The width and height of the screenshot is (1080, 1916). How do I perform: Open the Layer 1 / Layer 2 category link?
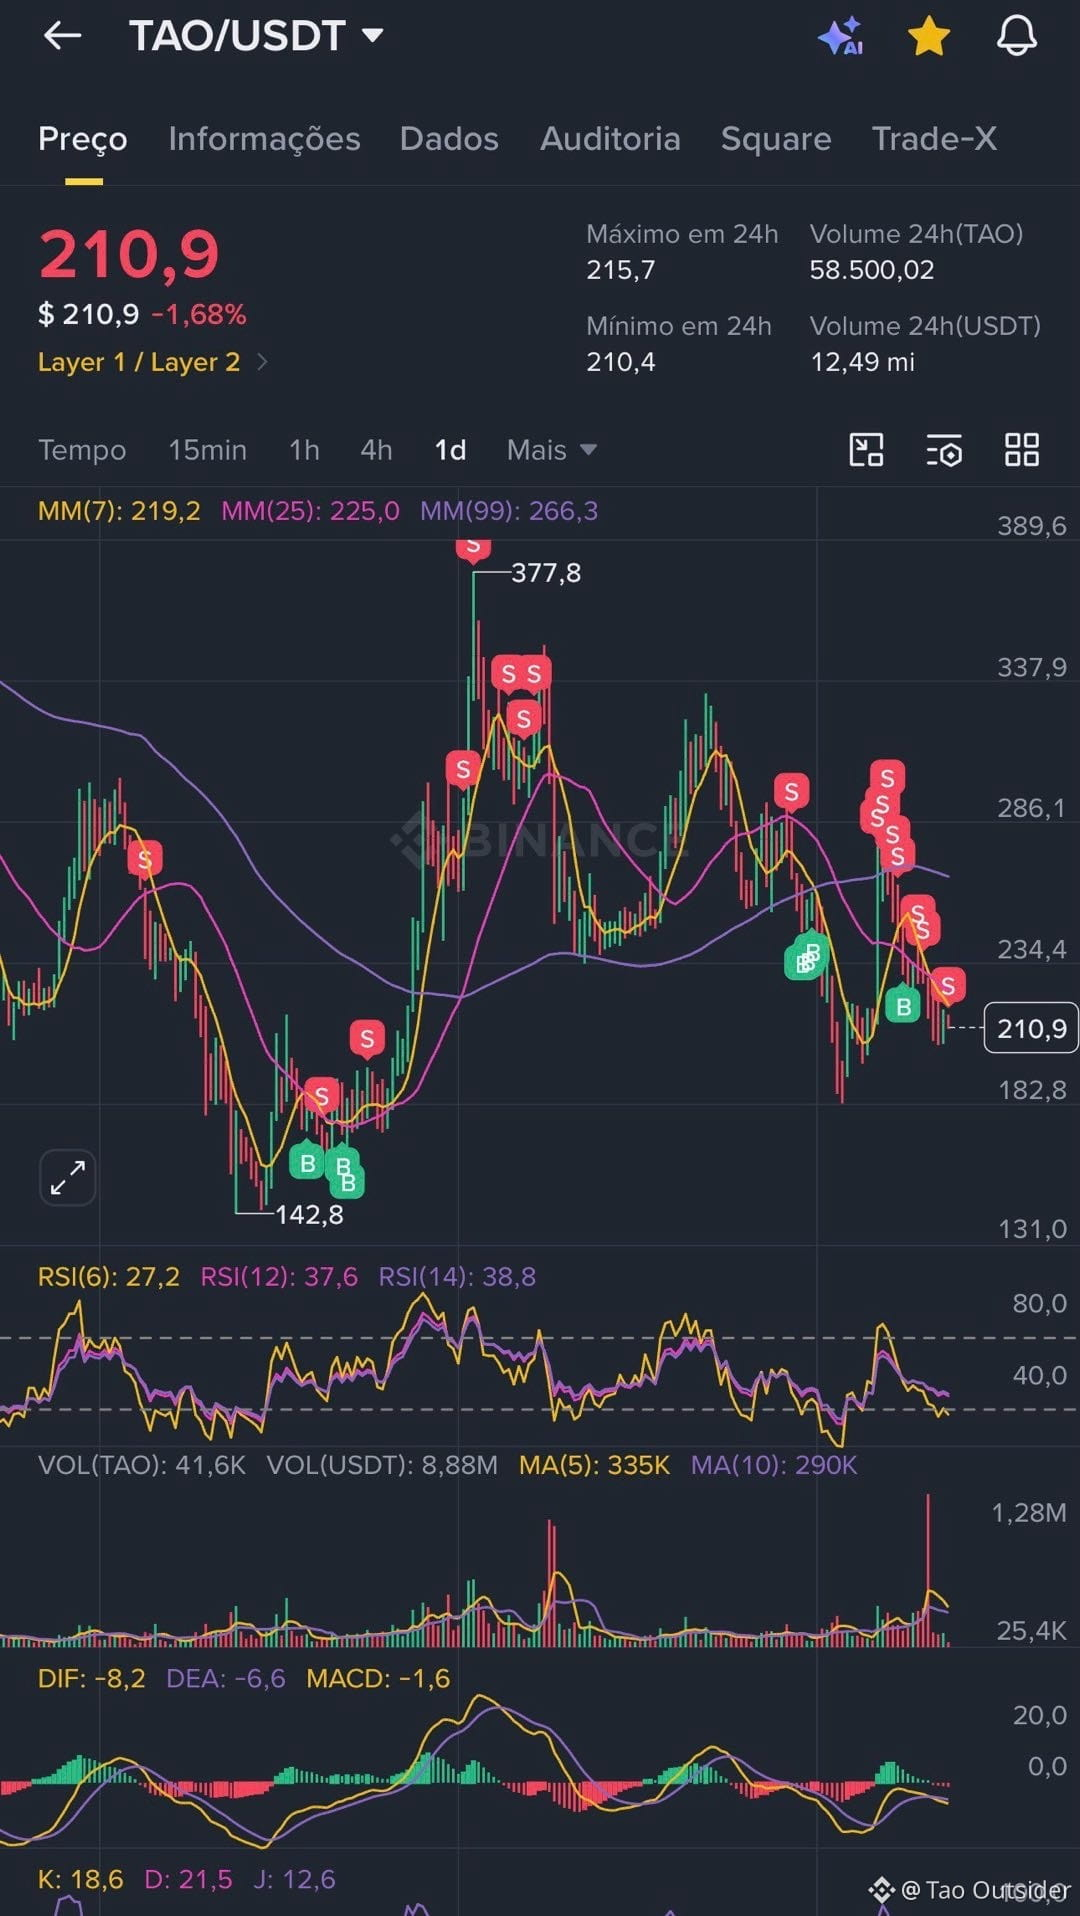(x=152, y=362)
